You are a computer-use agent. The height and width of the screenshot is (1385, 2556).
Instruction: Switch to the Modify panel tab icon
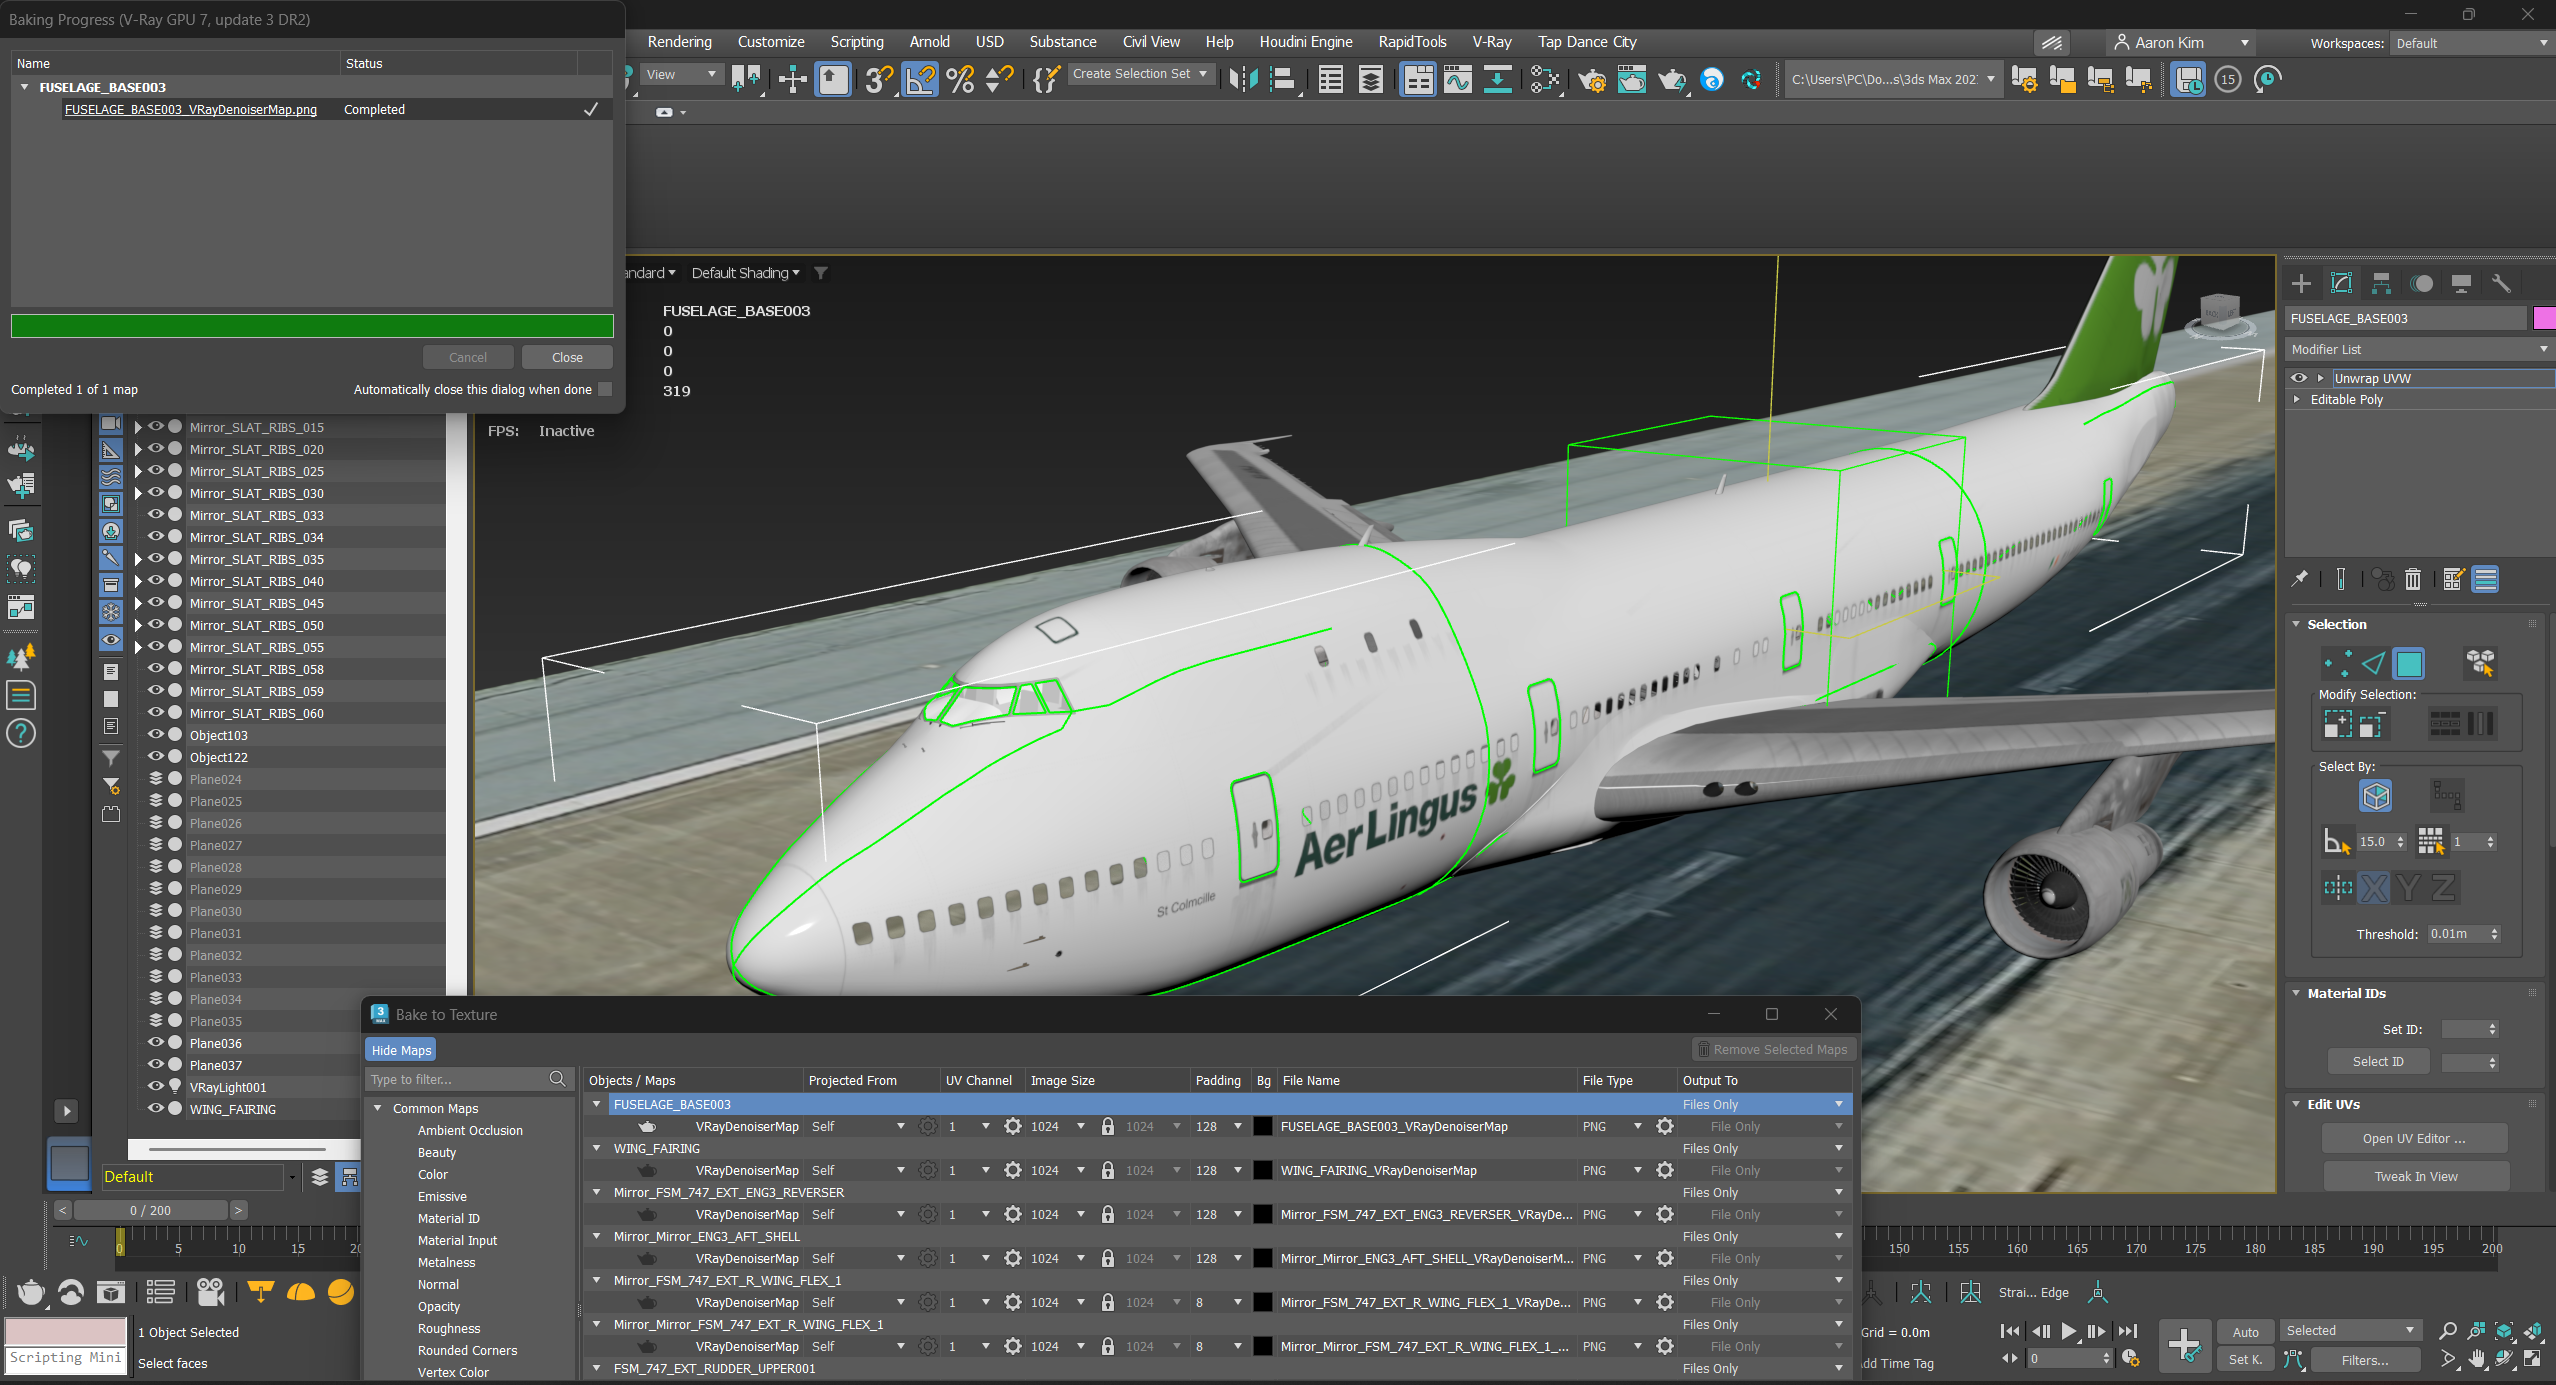(2341, 283)
